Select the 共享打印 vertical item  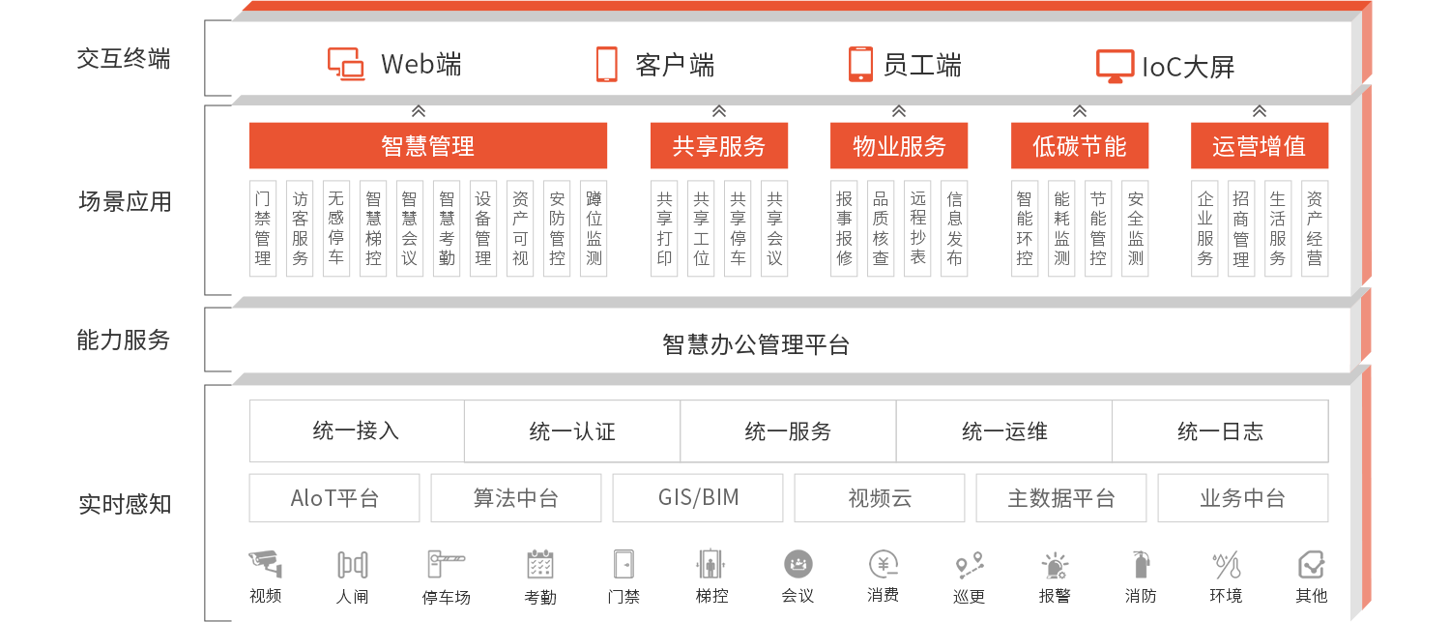click(665, 228)
